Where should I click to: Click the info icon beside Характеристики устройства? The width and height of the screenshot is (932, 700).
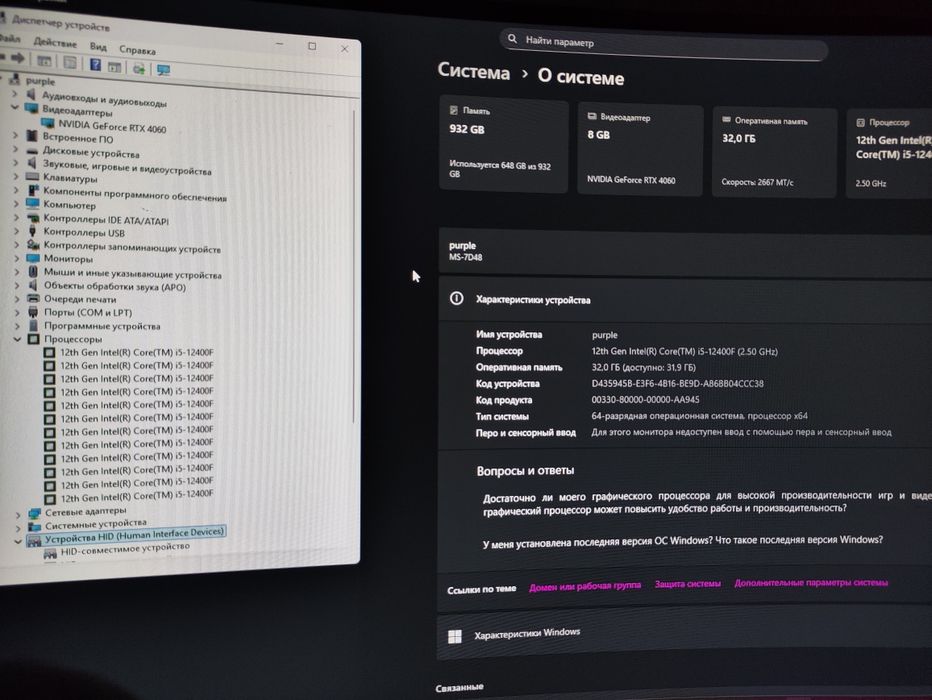(456, 298)
